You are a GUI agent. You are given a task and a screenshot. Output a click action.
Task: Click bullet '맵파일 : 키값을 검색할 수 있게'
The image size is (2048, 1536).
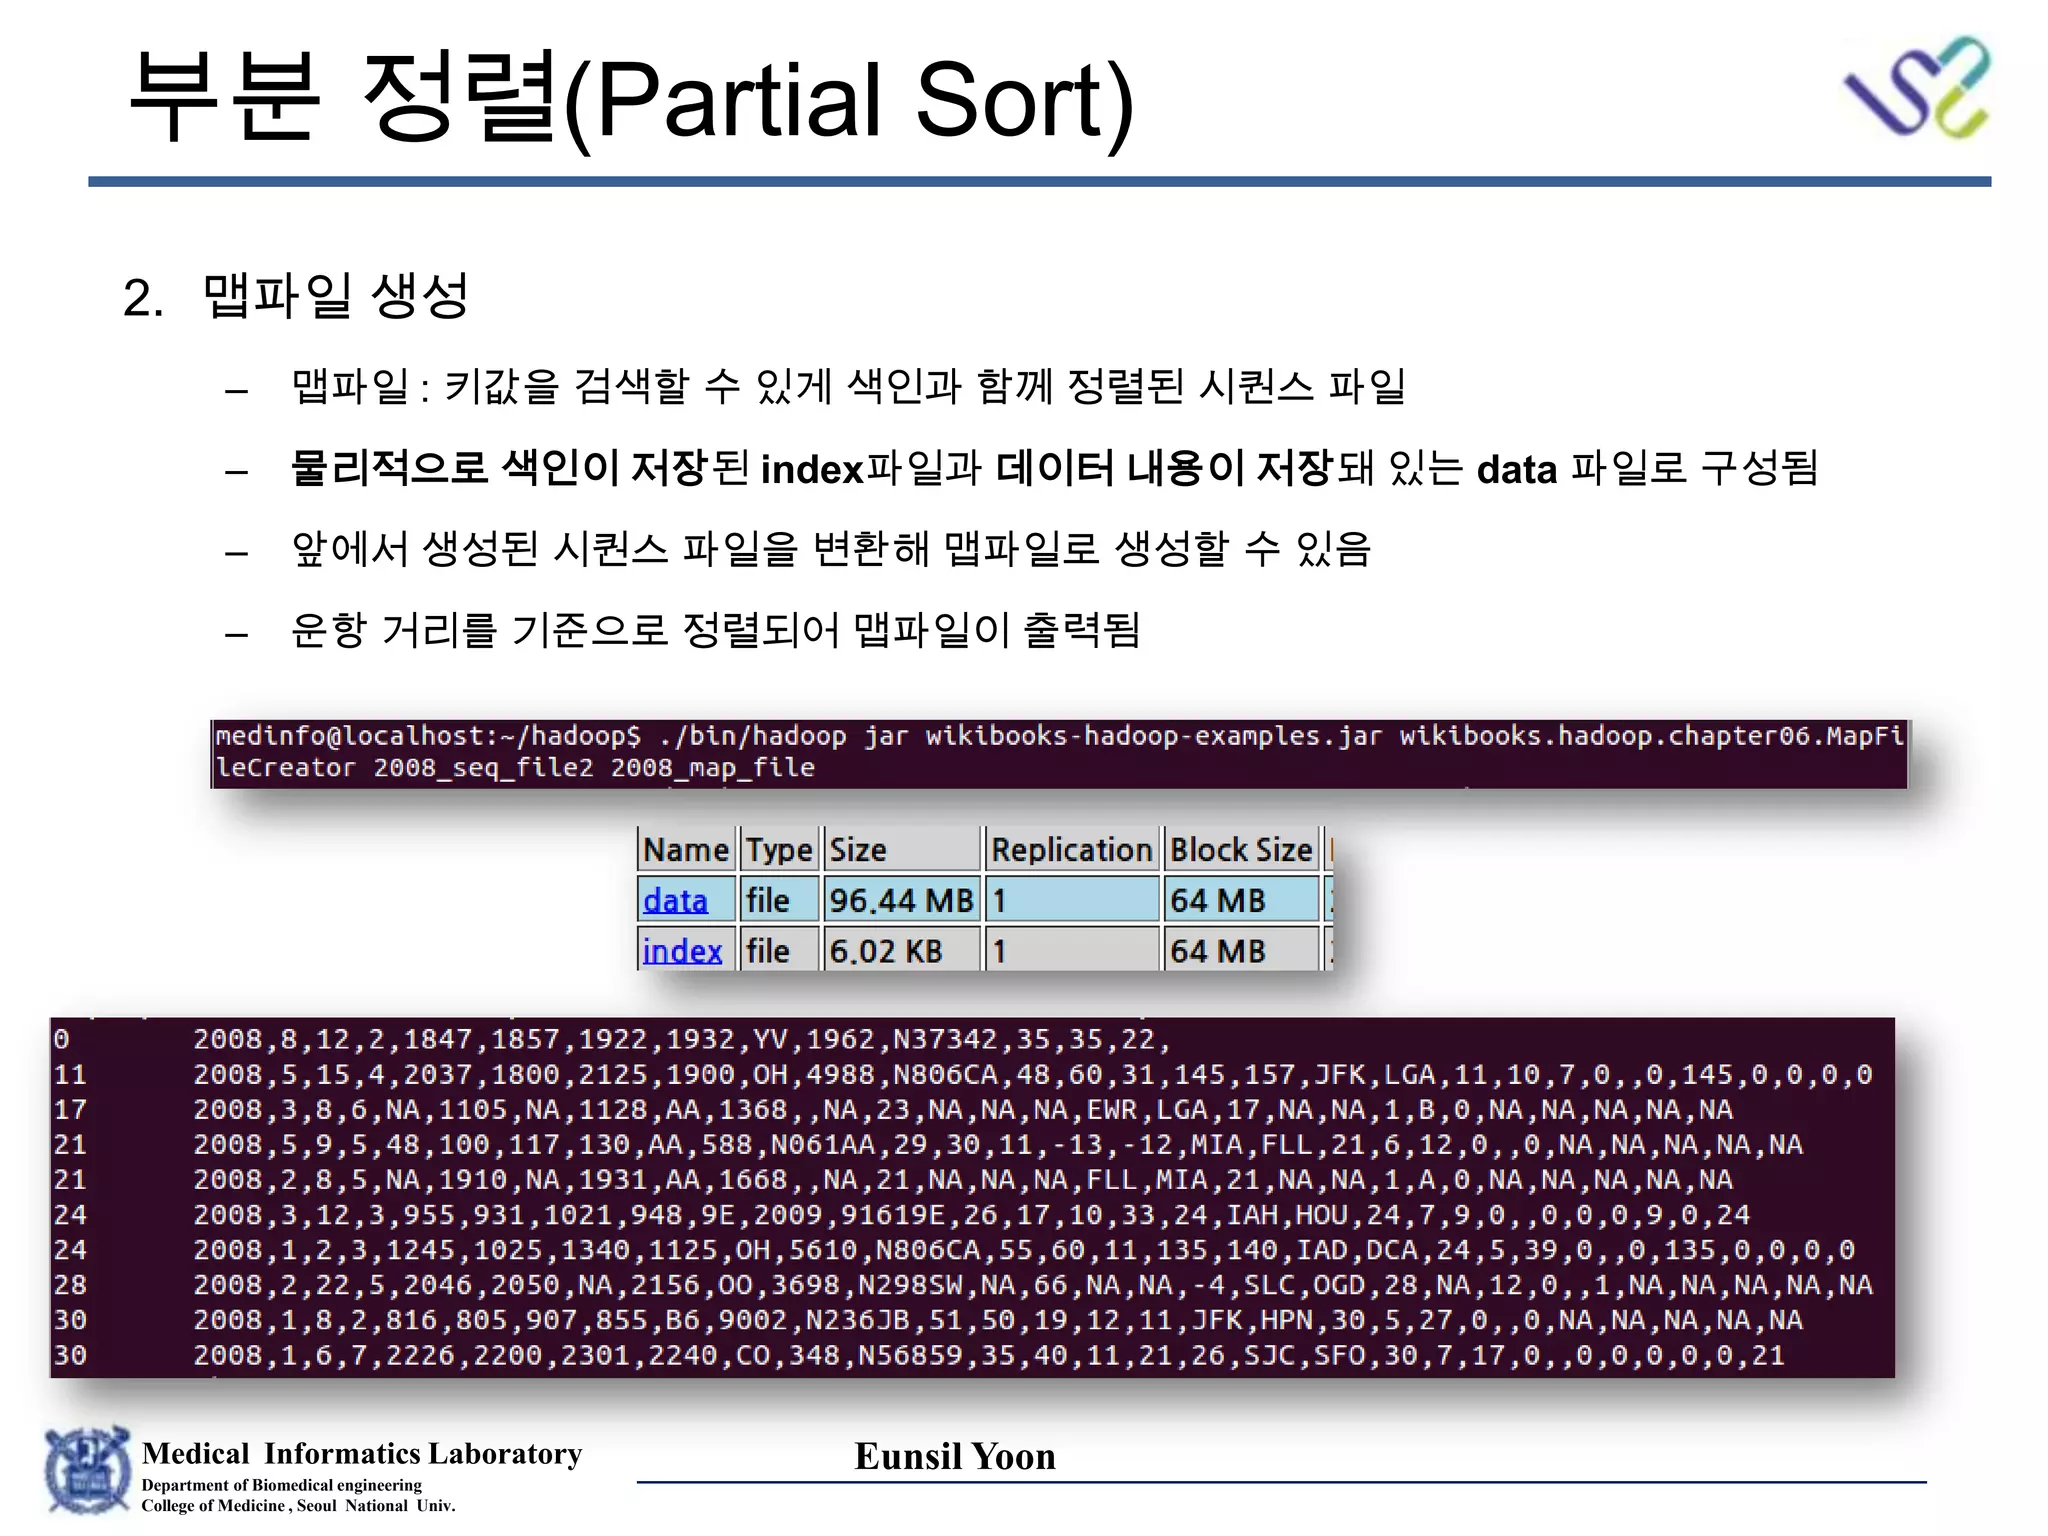click(849, 386)
